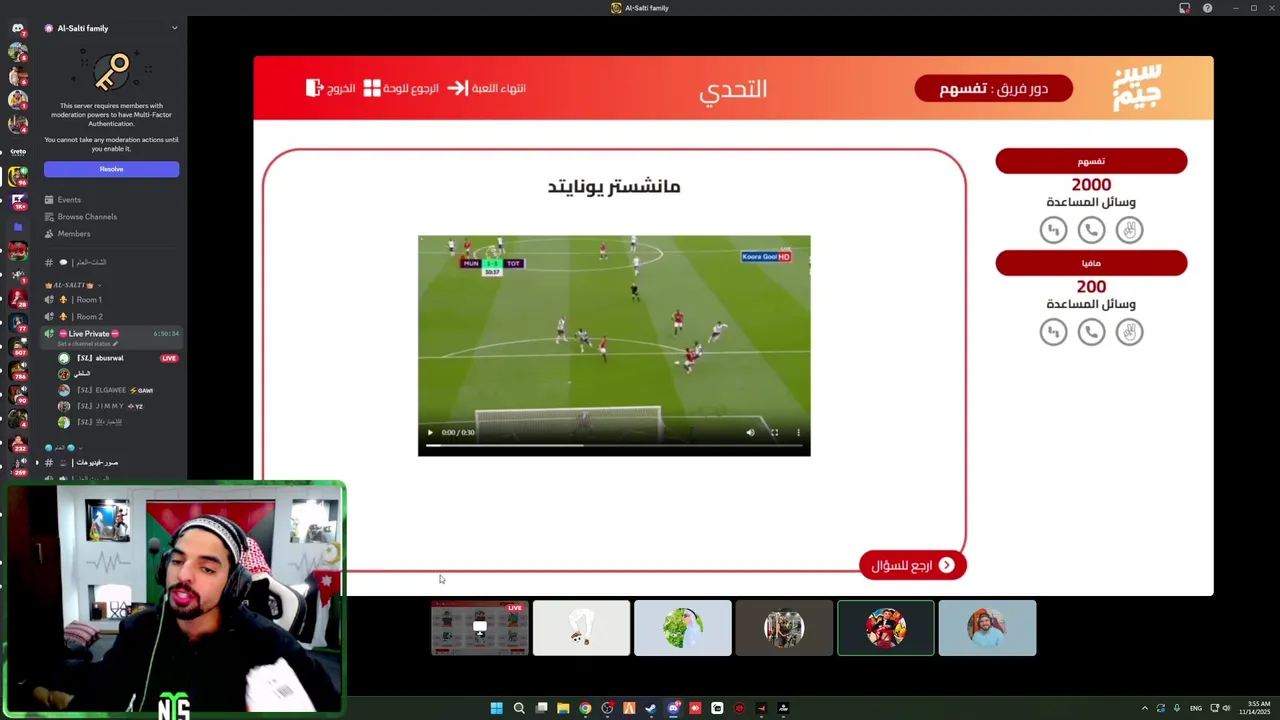Click user abusrwal in voice channel

(100, 358)
